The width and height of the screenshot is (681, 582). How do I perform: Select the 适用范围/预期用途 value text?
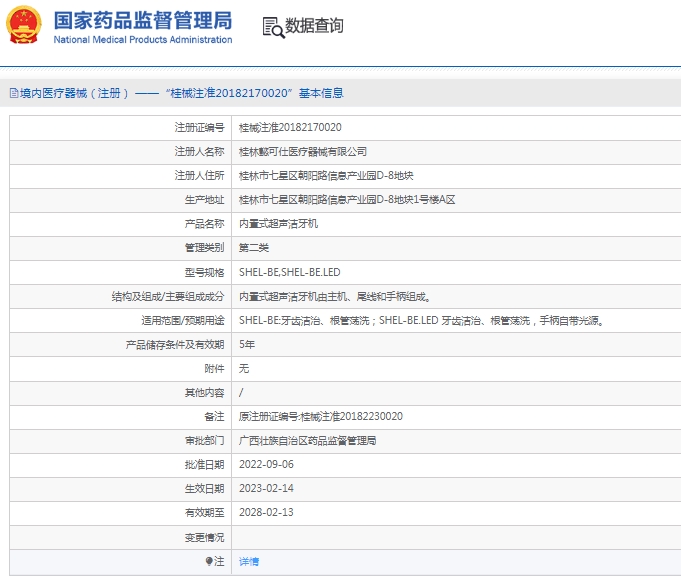point(422,321)
